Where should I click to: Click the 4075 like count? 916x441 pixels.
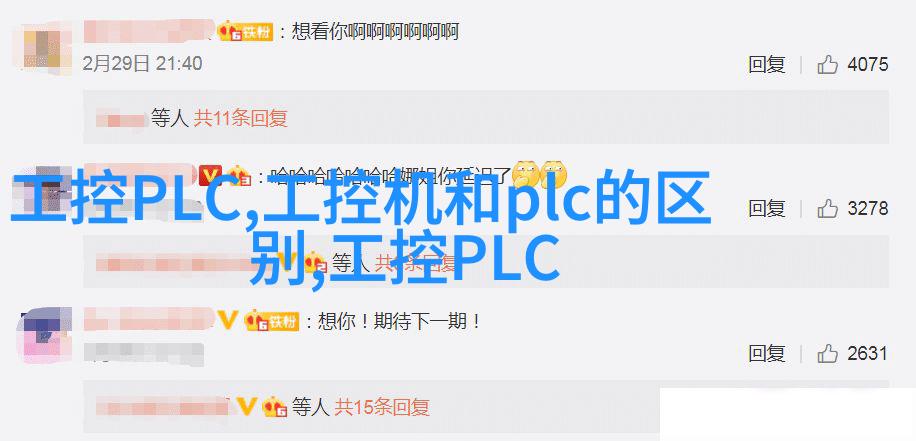[x=868, y=64]
